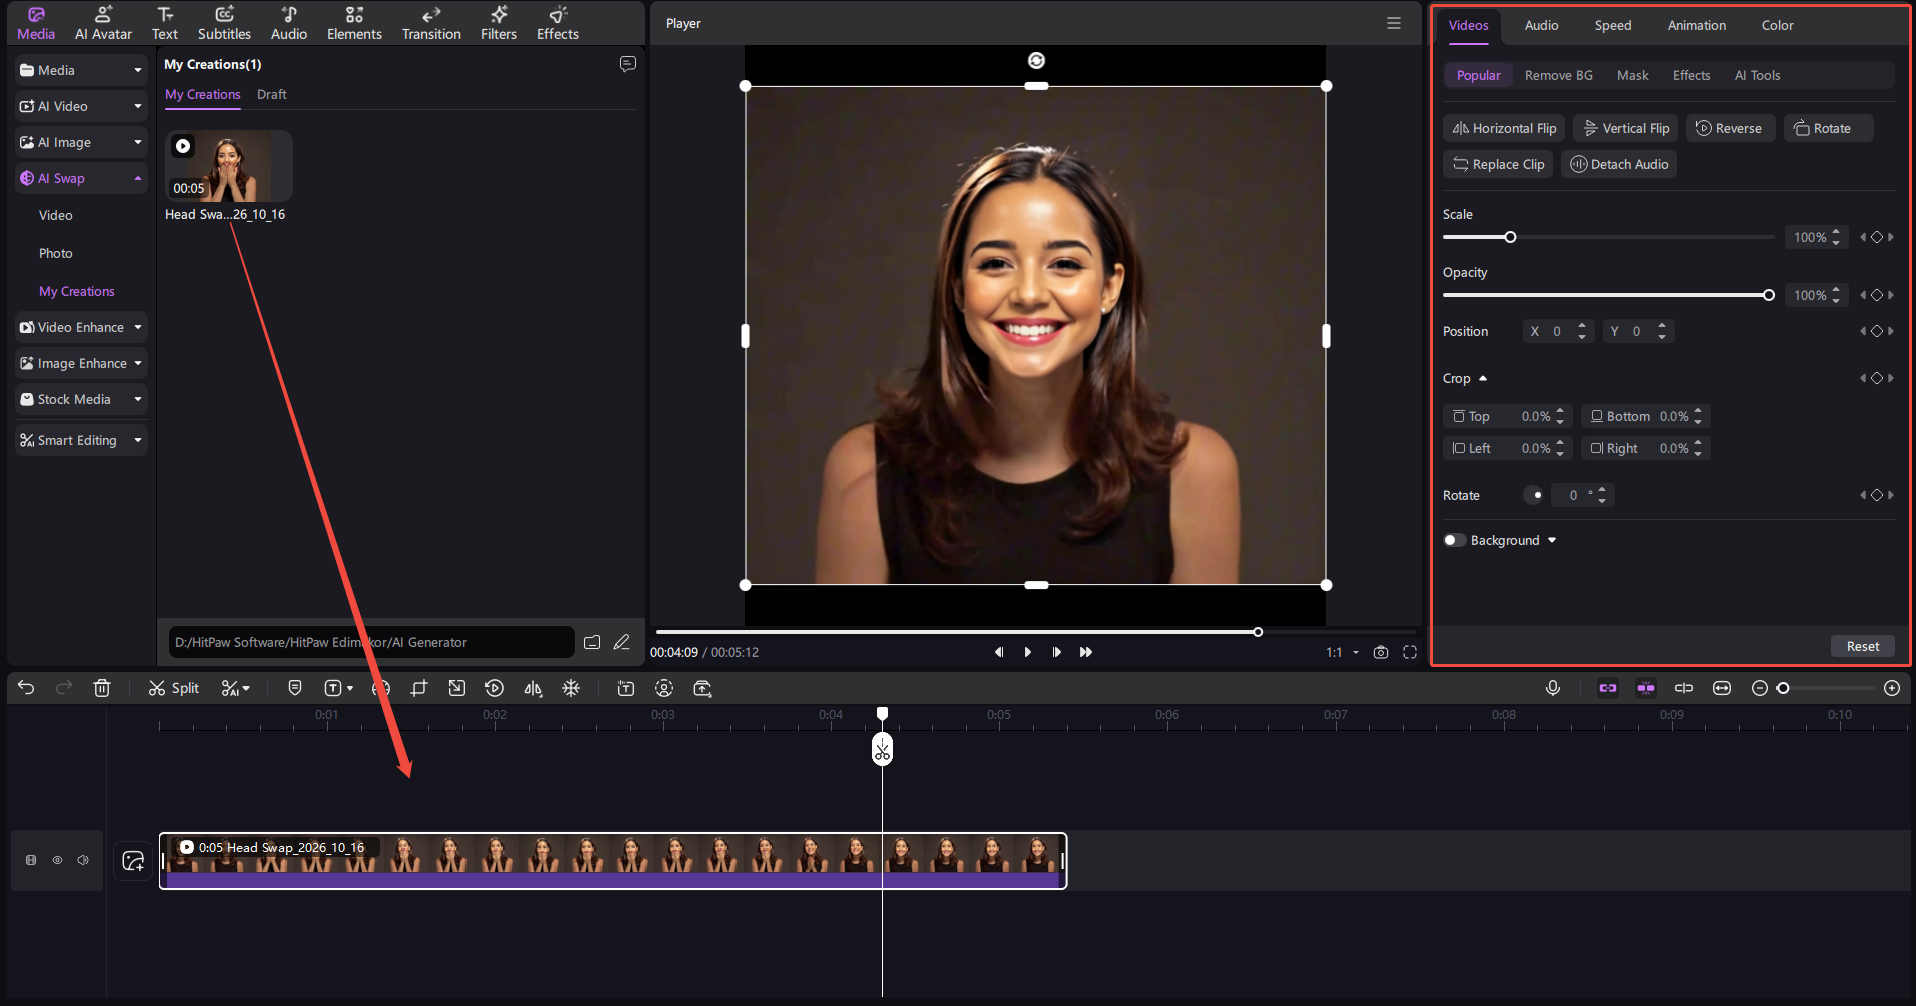1916x1006 pixels.
Task: Open folder icon next to output path
Action: (592, 642)
